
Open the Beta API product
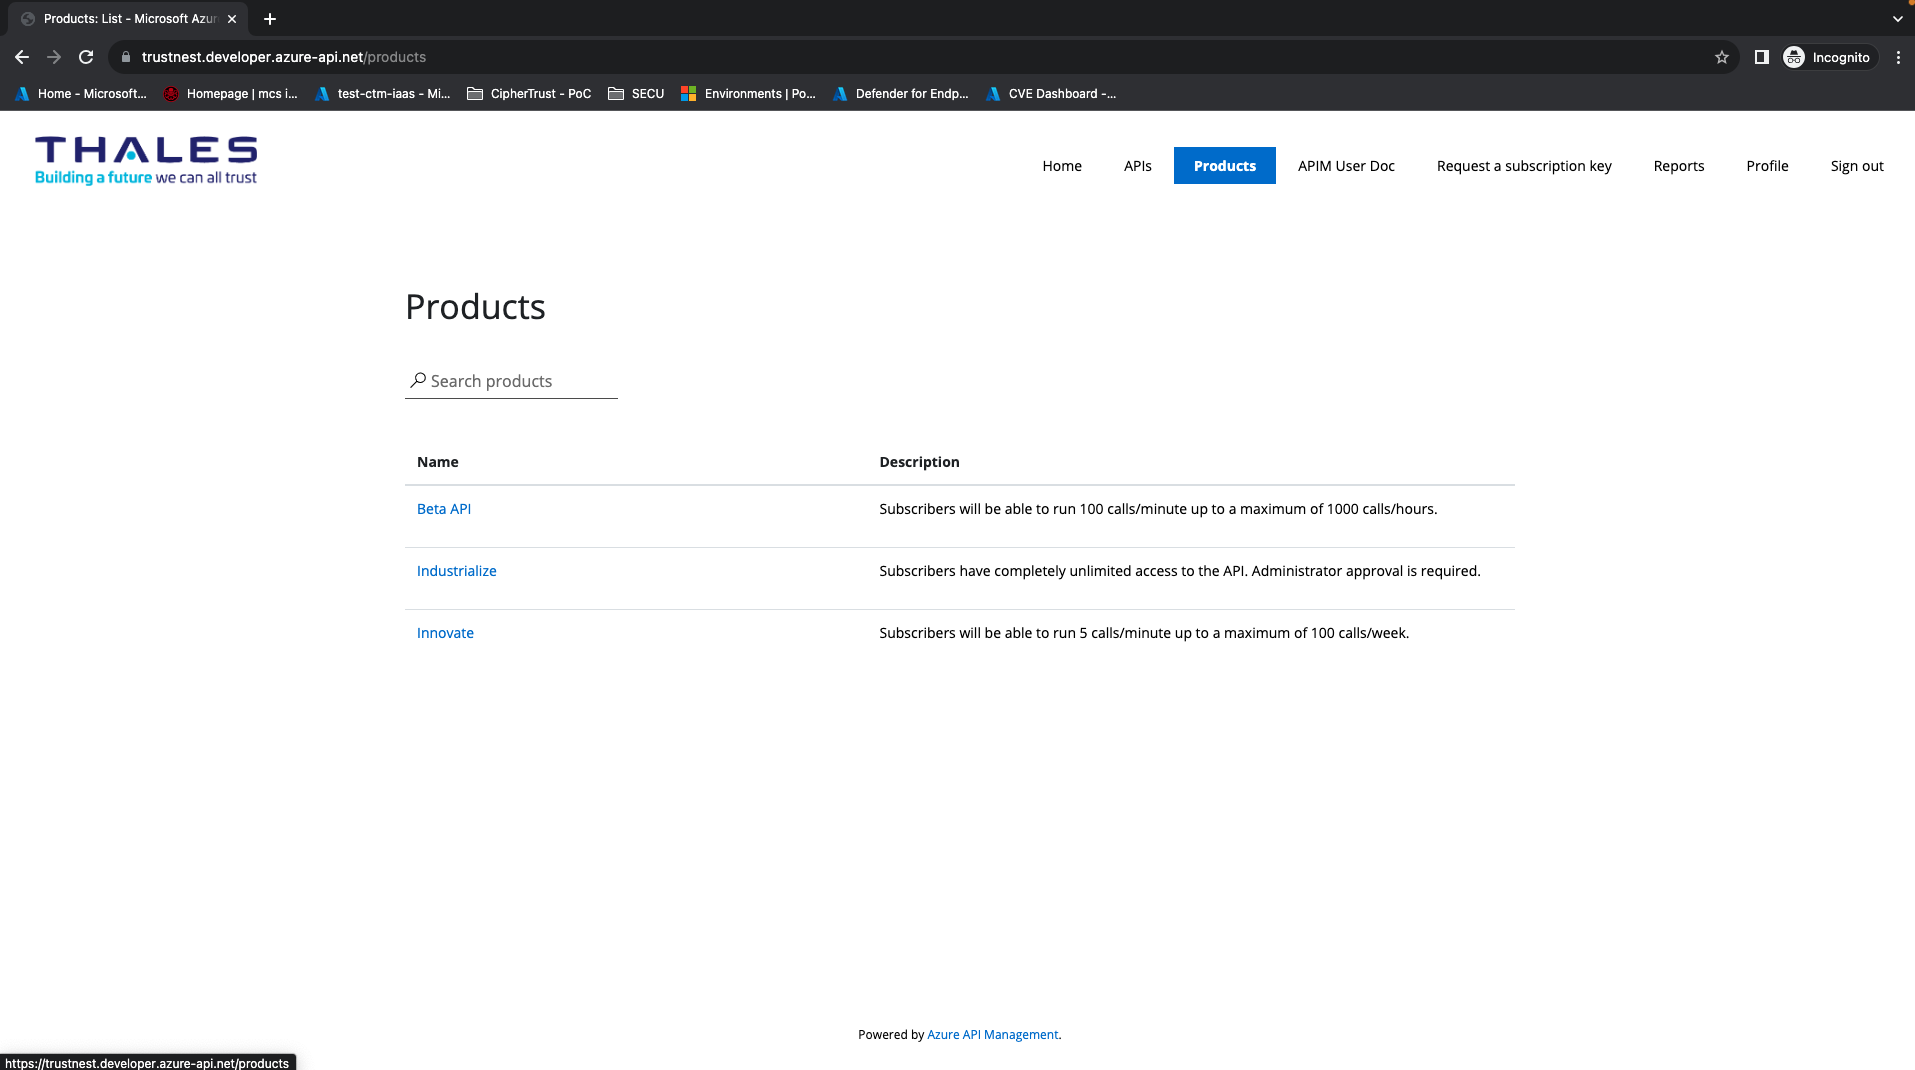tap(444, 509)
